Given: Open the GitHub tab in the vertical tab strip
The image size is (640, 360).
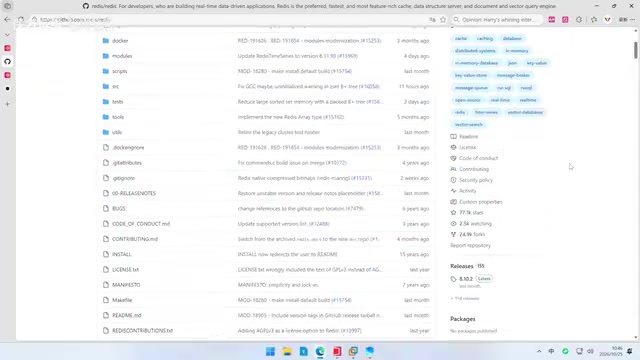Looking at the screenshot, I should (x=7, y=62).
